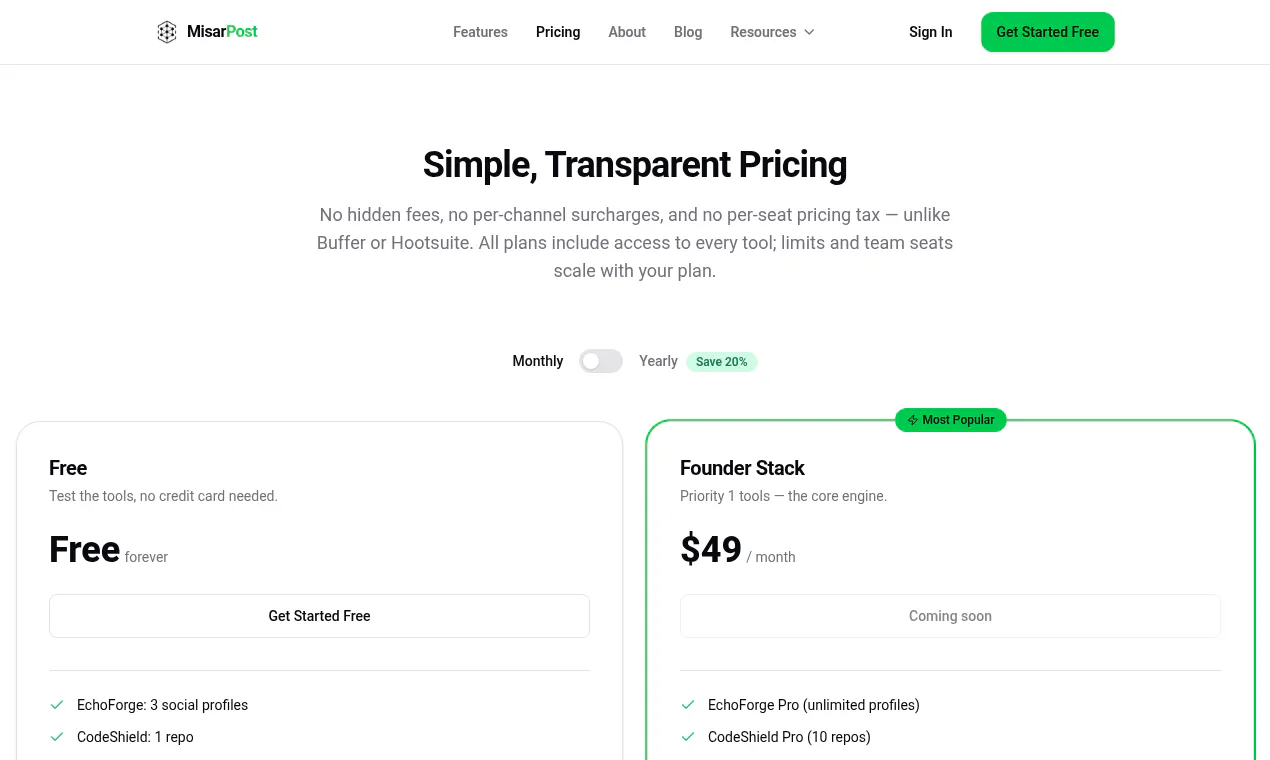The width and height of the screenshot is (1270, 760).
Task: Click Get Started Free in Free plan card
Action: click(x=319, y=616)
